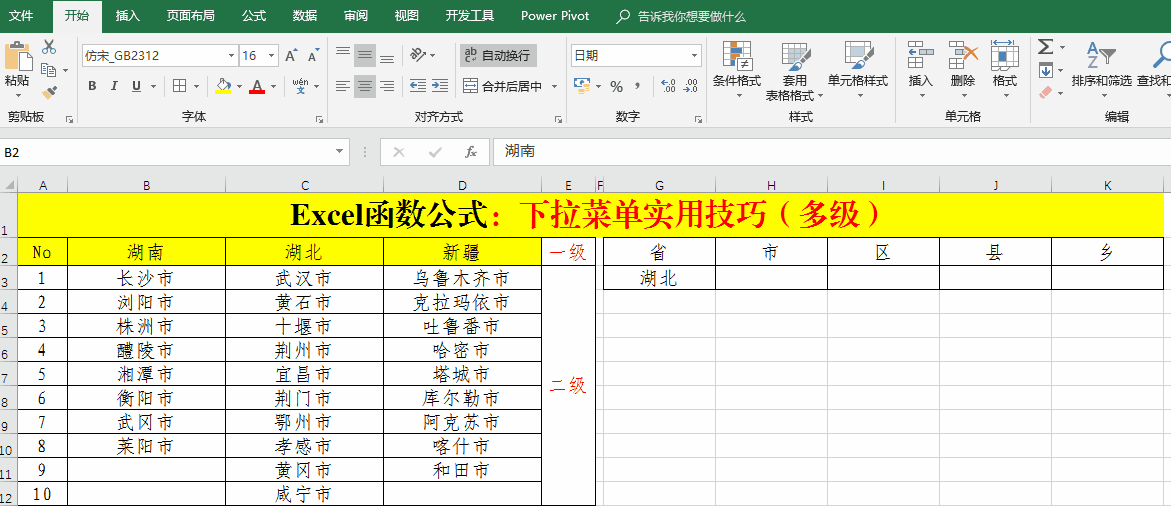The height and width of the screenshot is (506, 1171).
Task: Switch to the 数据 tab
Action: pyautogui.click(x=305, y=16)
